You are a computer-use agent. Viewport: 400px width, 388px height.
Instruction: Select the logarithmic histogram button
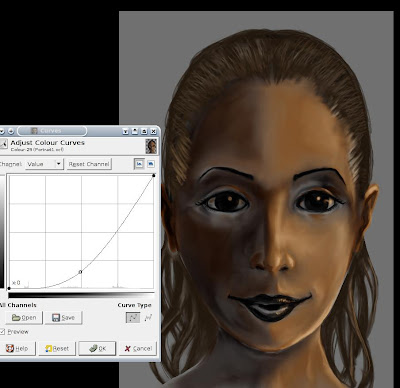click(151, 164)
